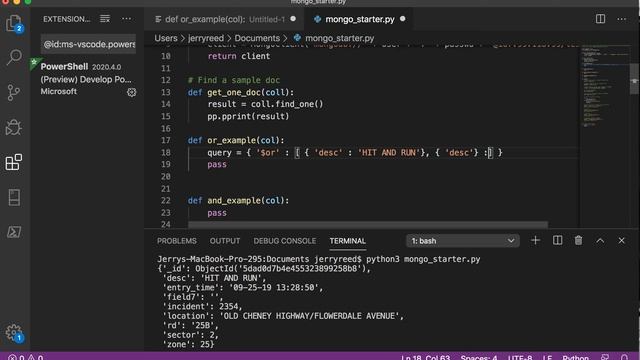Viewport: 640px width, 360px height.
Task: Click line number 17 in gutter
Action: pyautogui.click(x=165, y=140)
